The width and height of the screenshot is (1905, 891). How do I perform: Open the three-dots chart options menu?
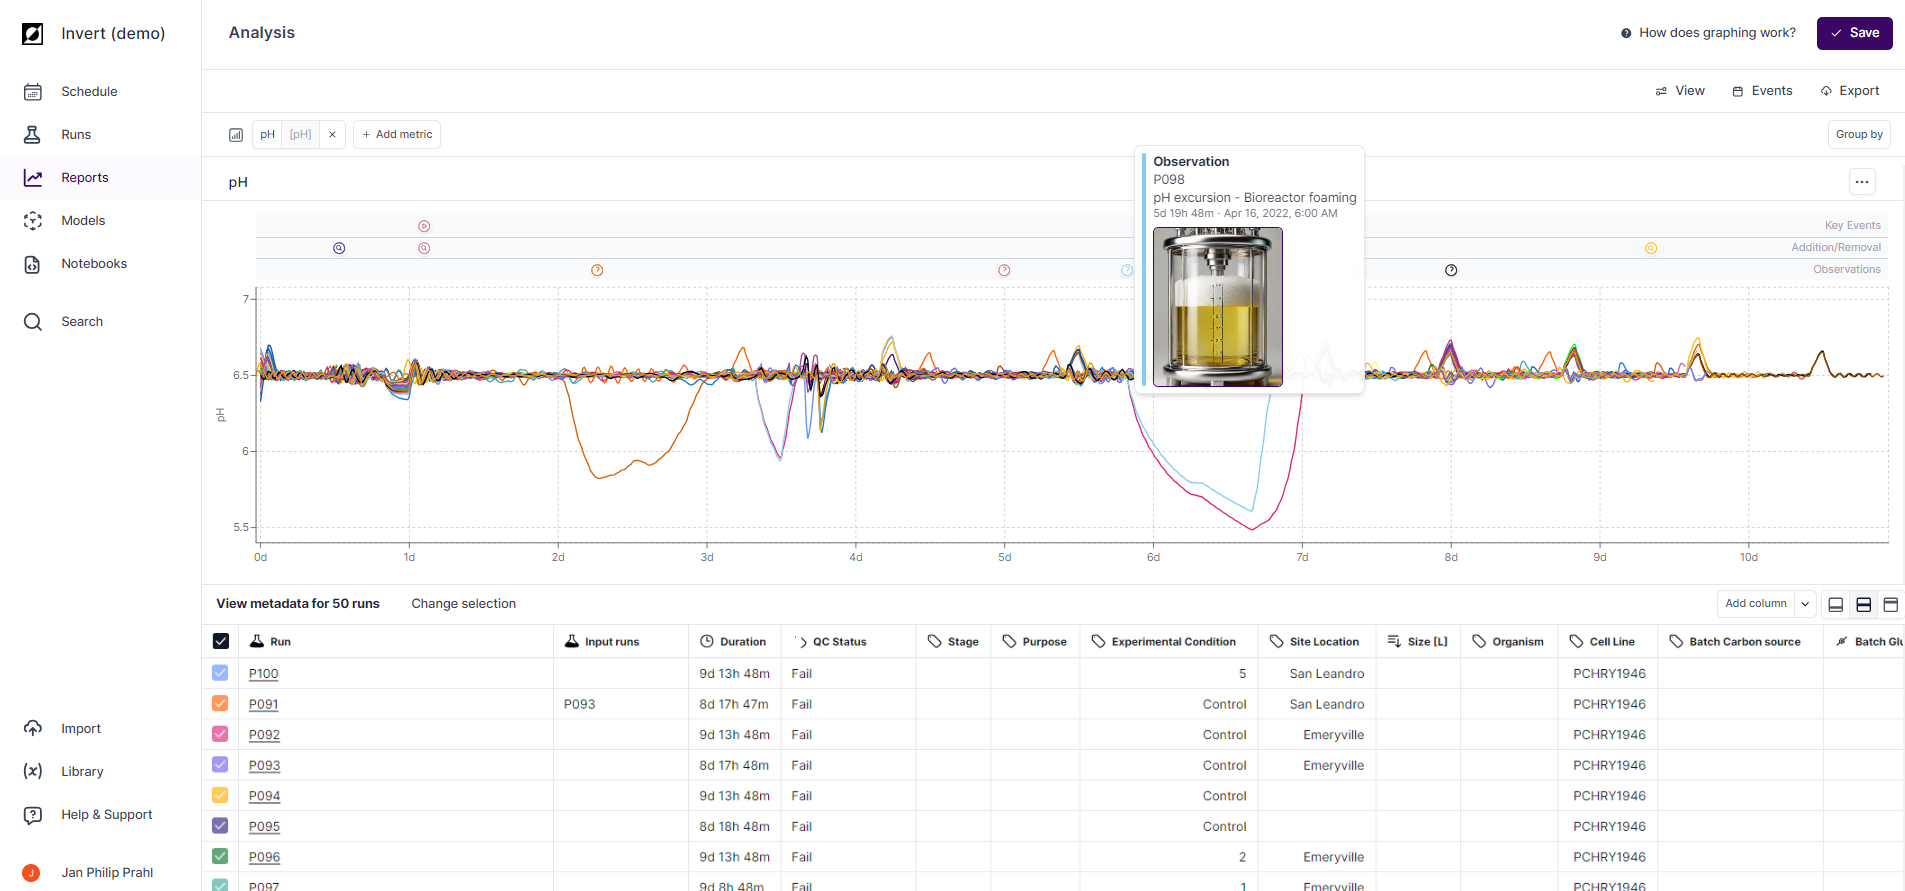[1861, 182]
